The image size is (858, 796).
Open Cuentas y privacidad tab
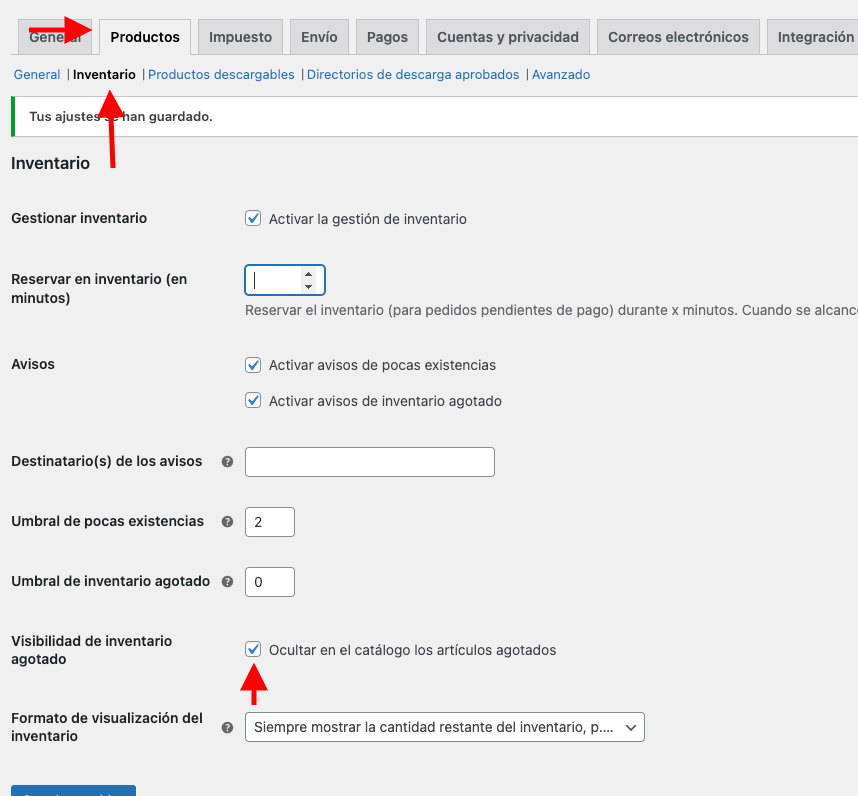pos(508,37)
